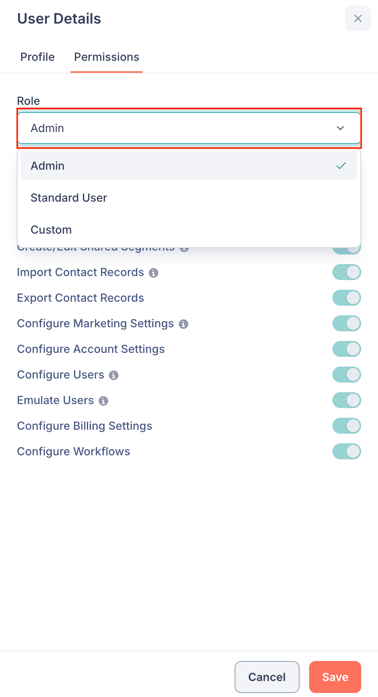Toggle the Emulate Users switch

point(346,400)
